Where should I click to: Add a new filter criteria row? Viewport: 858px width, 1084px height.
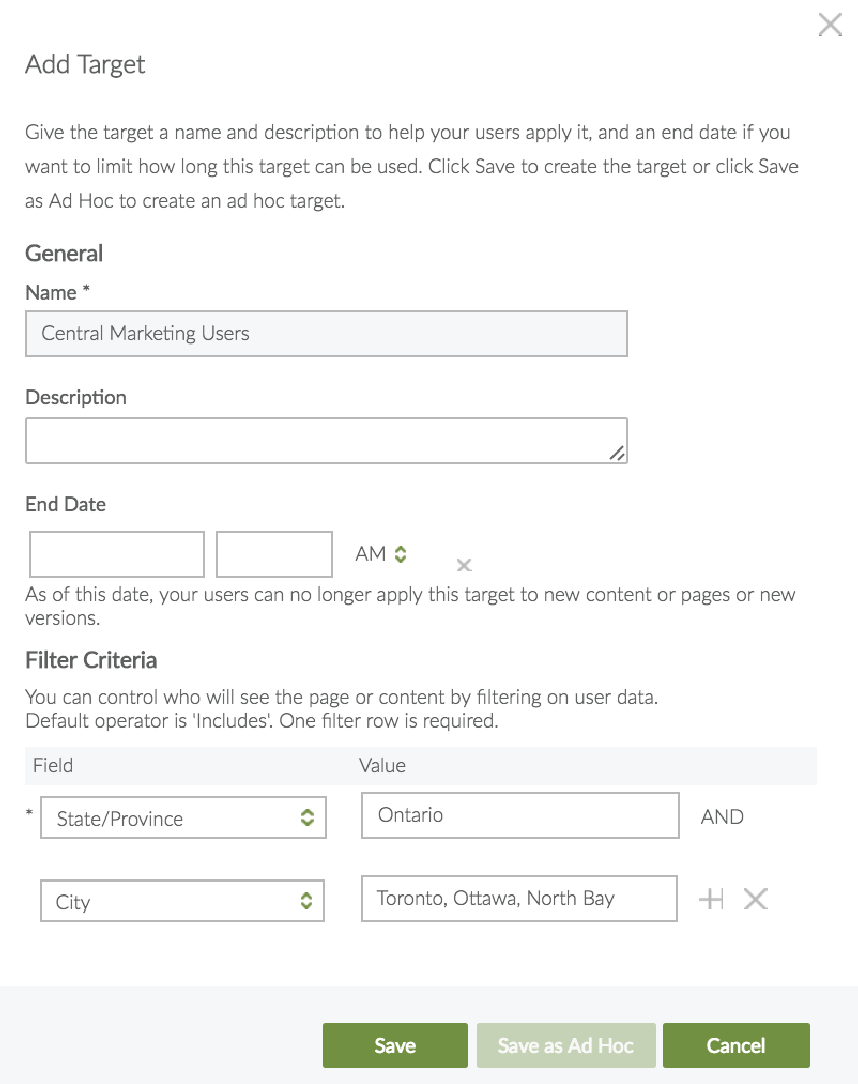pyautogui.click(x=711, y=899)
